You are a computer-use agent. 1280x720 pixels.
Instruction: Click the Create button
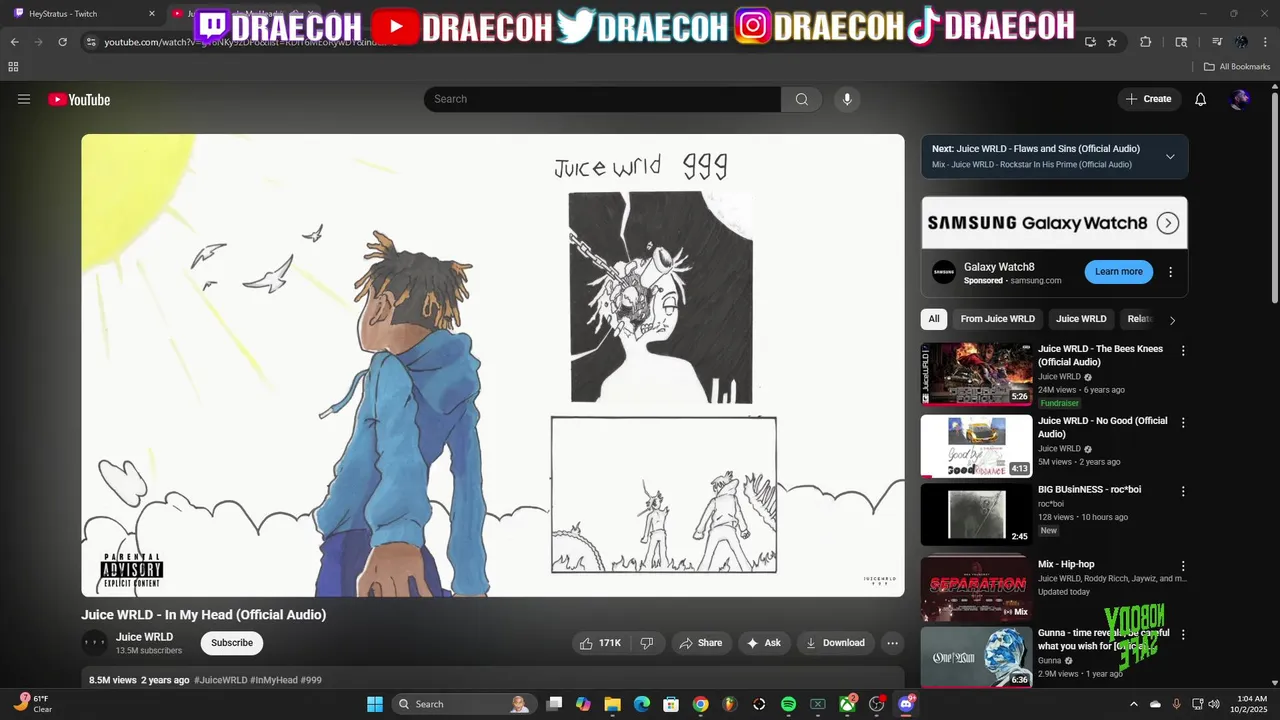pyautogui.click(x=1148, y=99)
